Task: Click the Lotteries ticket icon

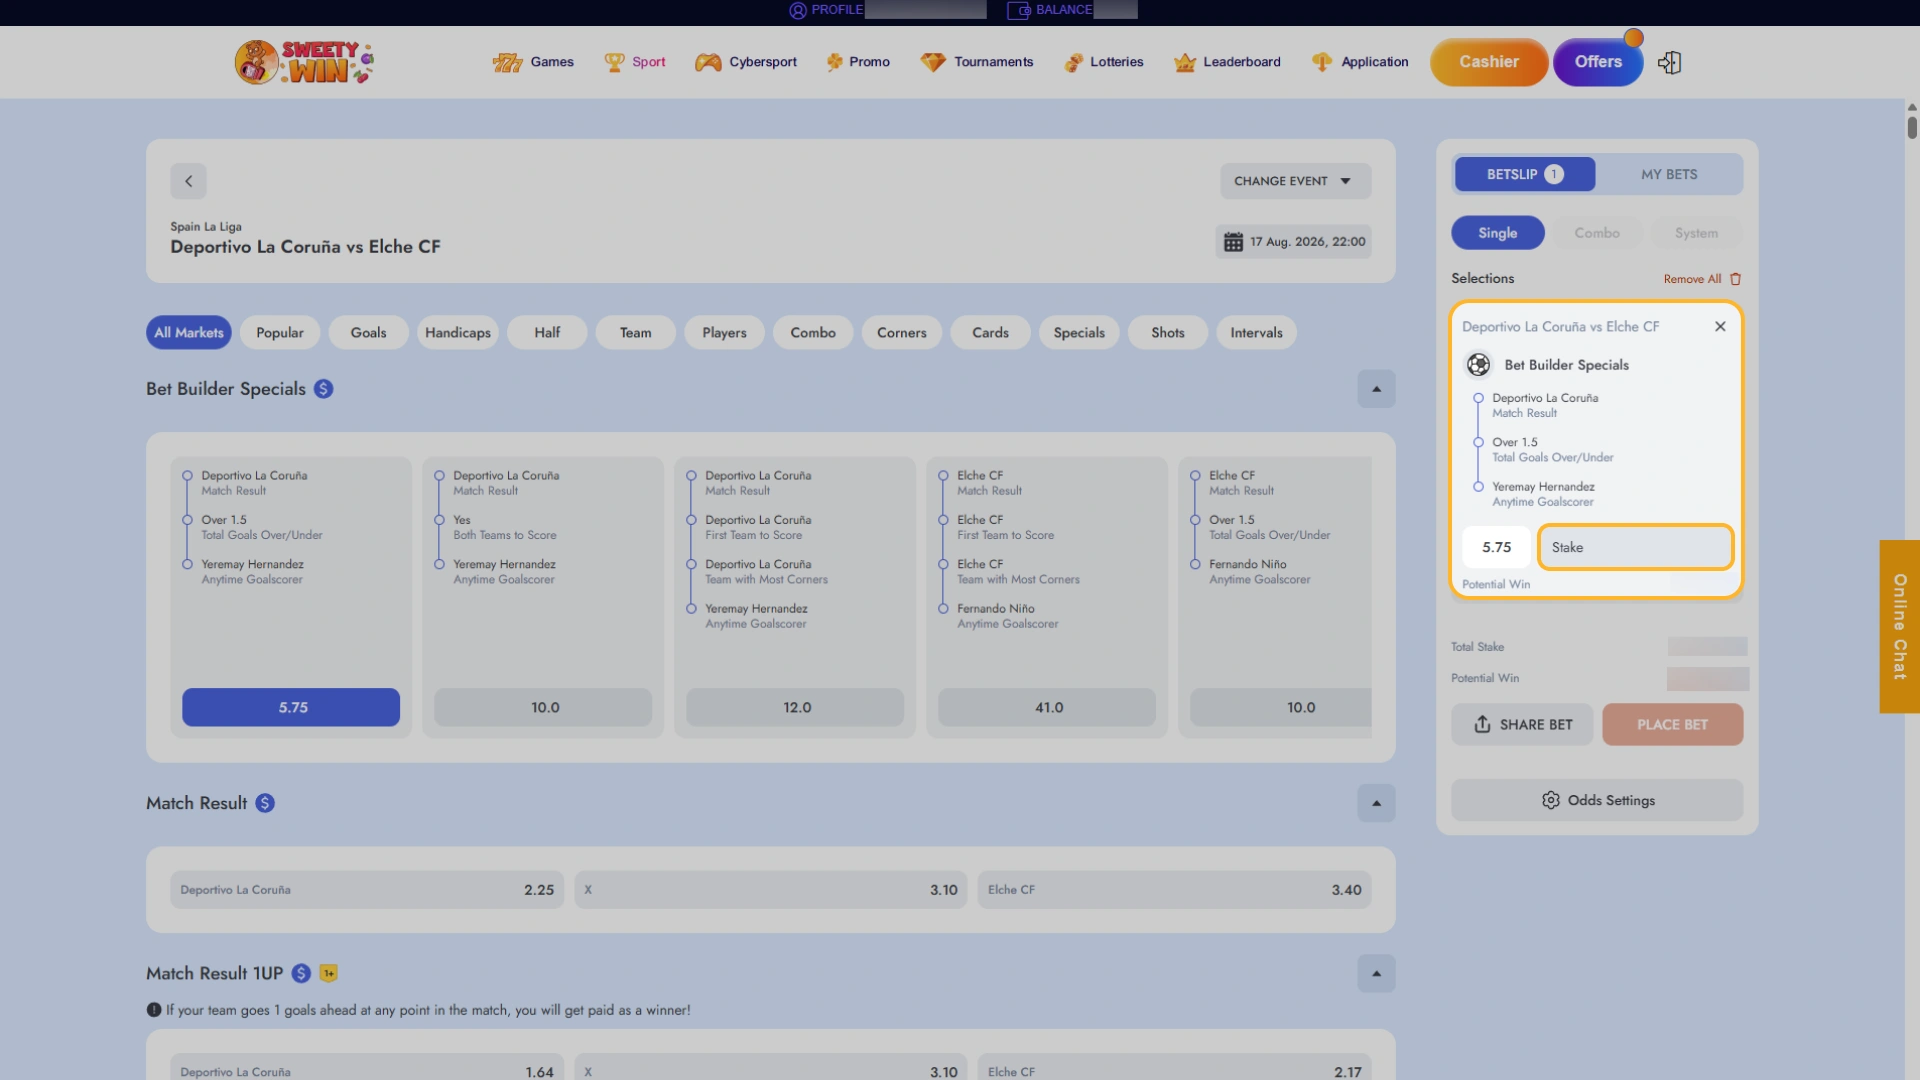Action: (x=1074, y=62)
